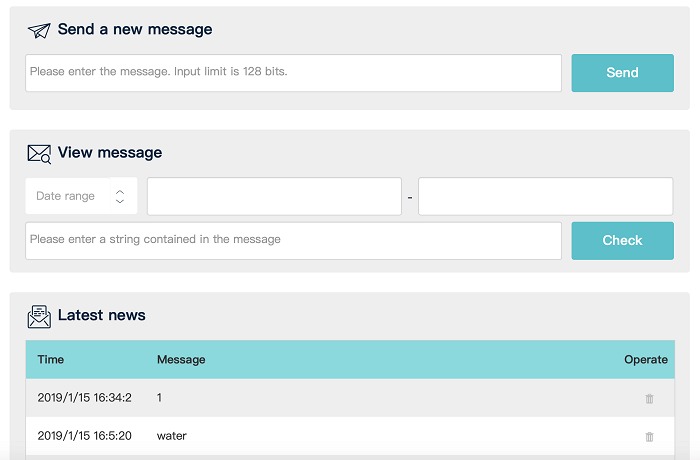Click the Latest news mail icon
This screenshot has width=700, height=460.
[x=39, y=316]
